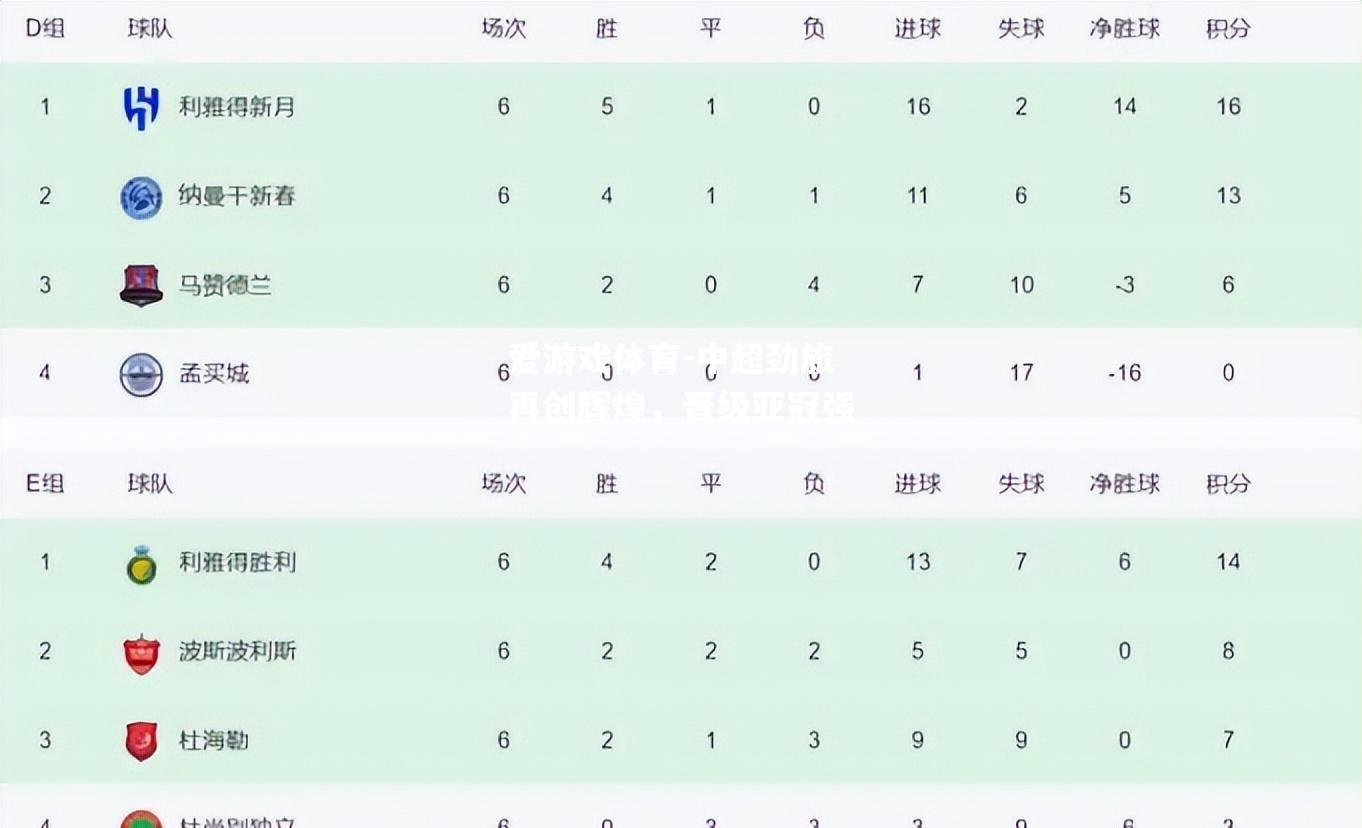Viewport: 1362px width, 828px height.
Task: Click the D组 group header label
Action: click(x=45, y=28)
